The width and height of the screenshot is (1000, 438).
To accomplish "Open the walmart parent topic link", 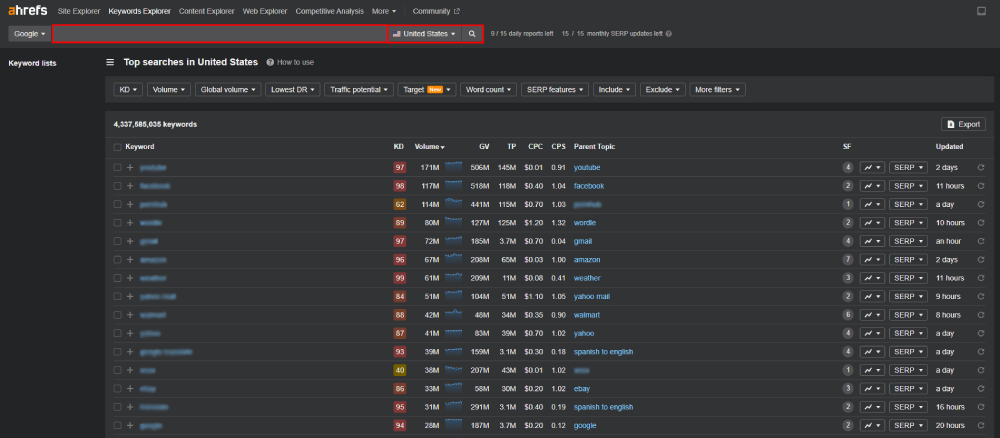I will point(587,316).
